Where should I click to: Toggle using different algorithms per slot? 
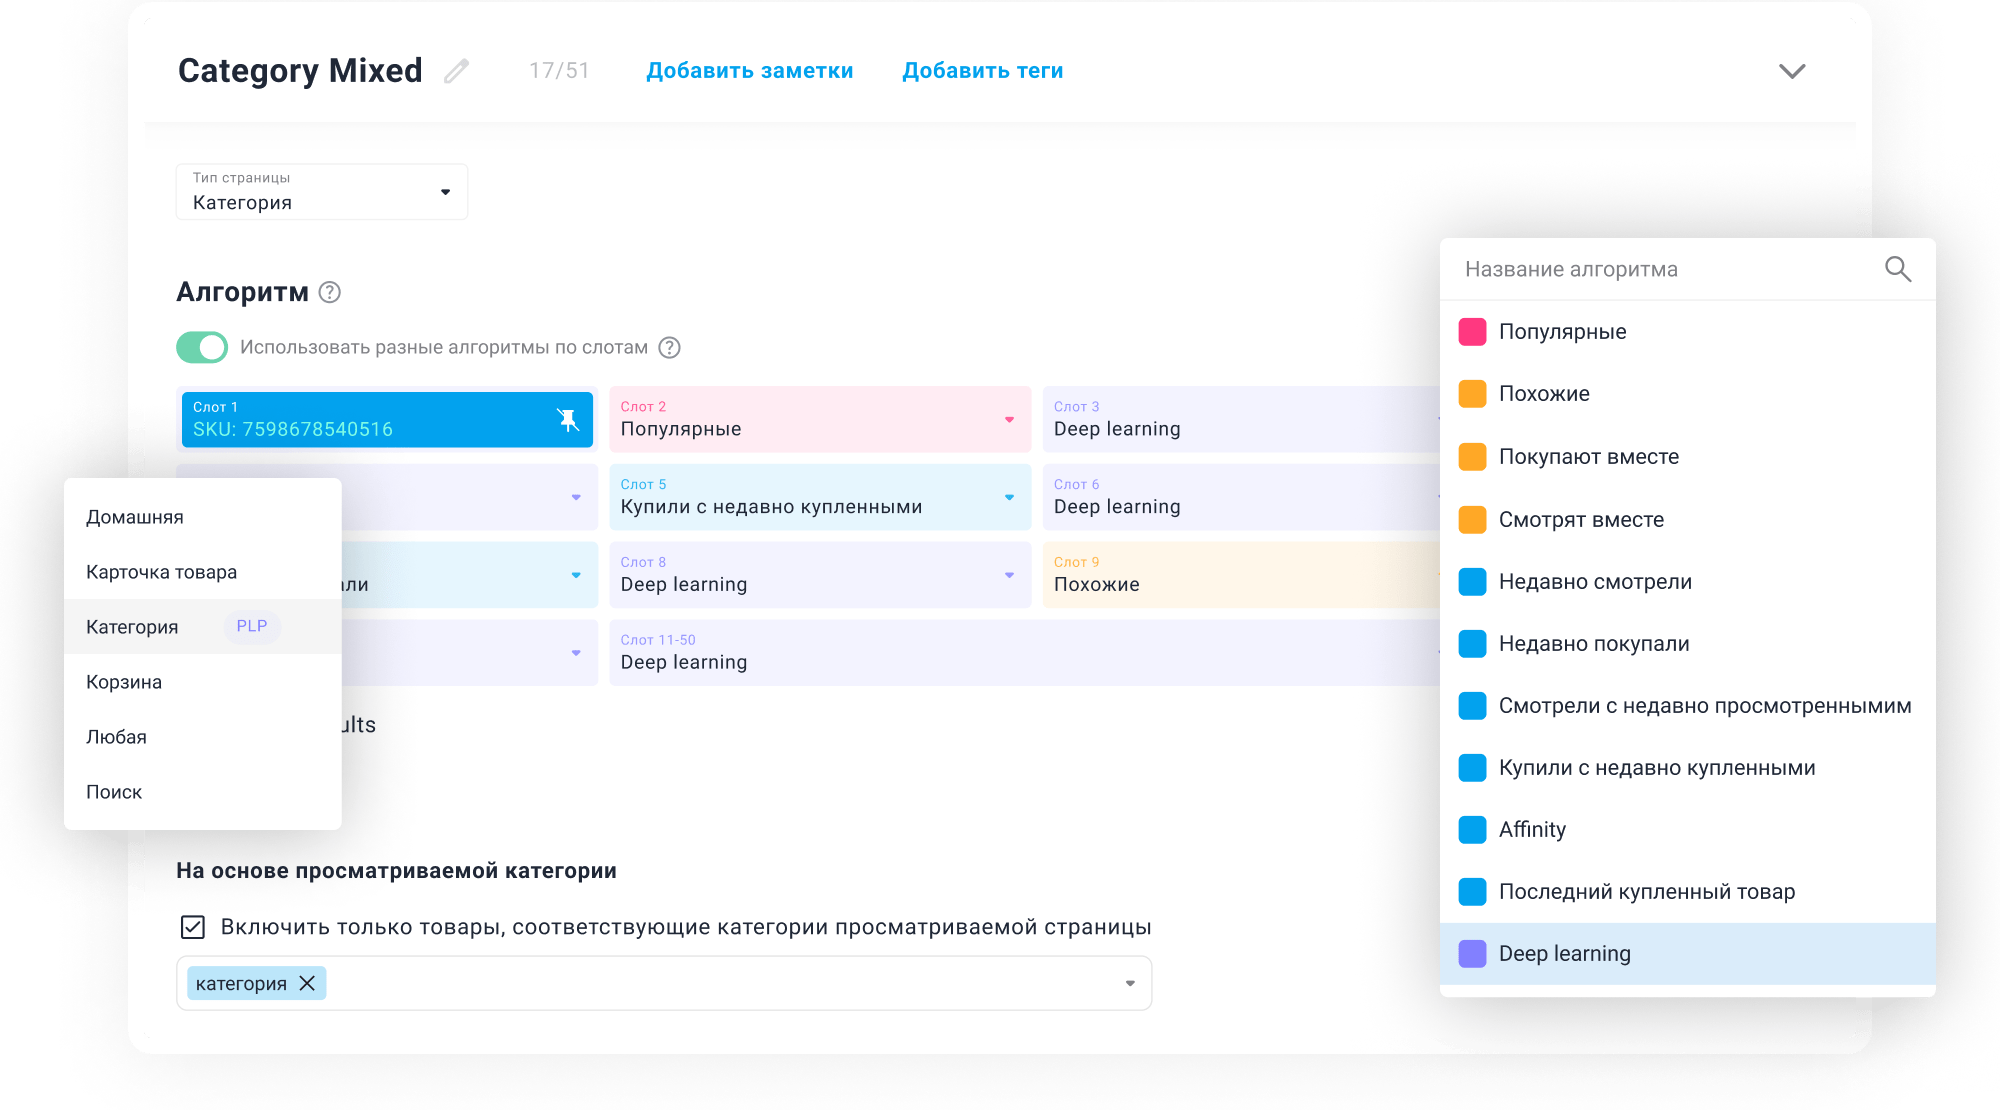coord(202,347)
